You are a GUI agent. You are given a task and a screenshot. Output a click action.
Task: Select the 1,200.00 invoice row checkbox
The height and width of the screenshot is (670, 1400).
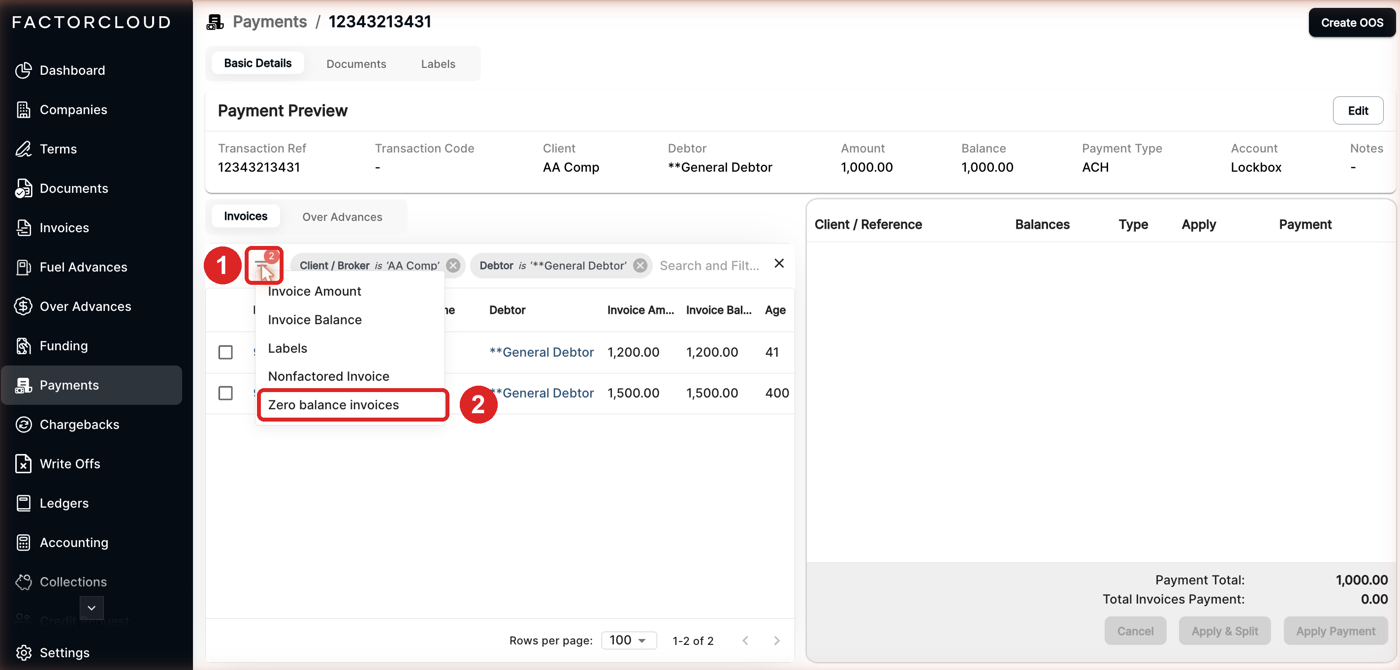pos(226,352)
